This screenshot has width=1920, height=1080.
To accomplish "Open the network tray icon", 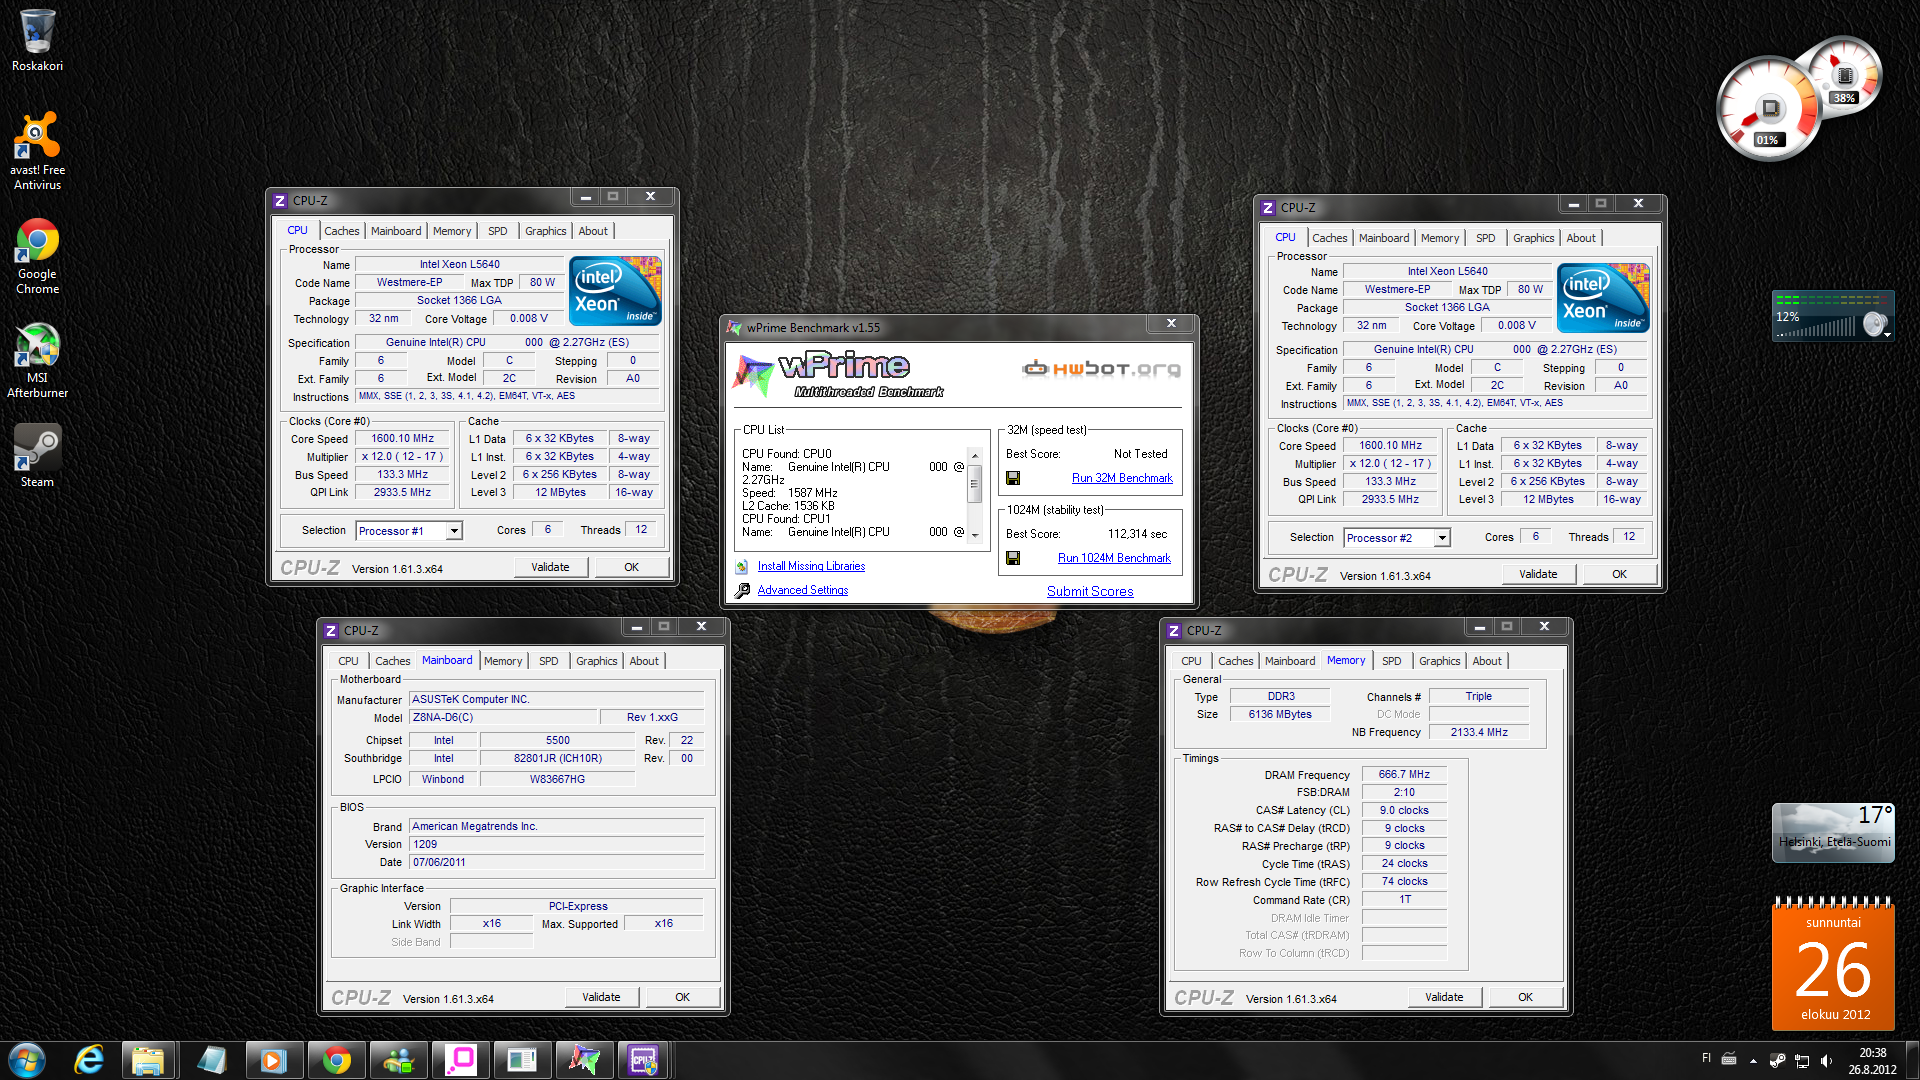I will (1802, 1061).
